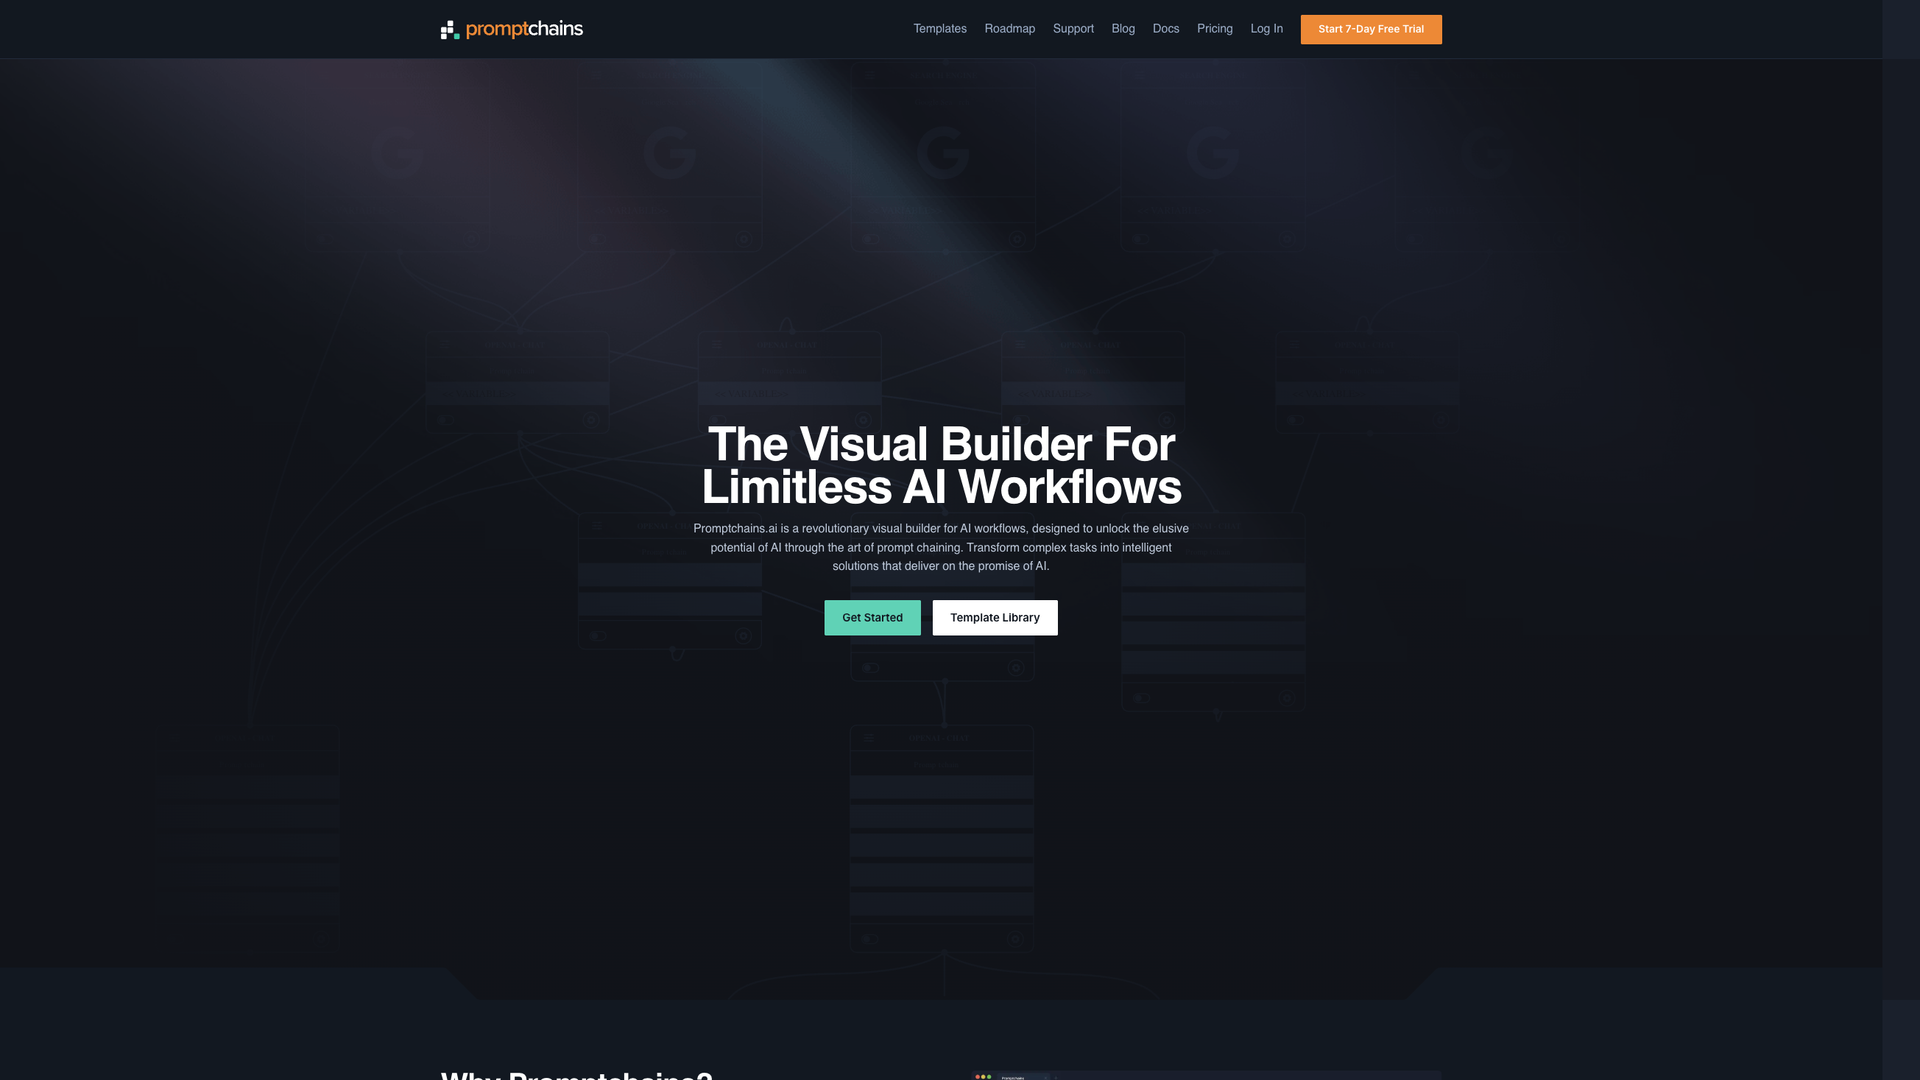
Task: Click the Log In link
Action: click(1266, 29)
